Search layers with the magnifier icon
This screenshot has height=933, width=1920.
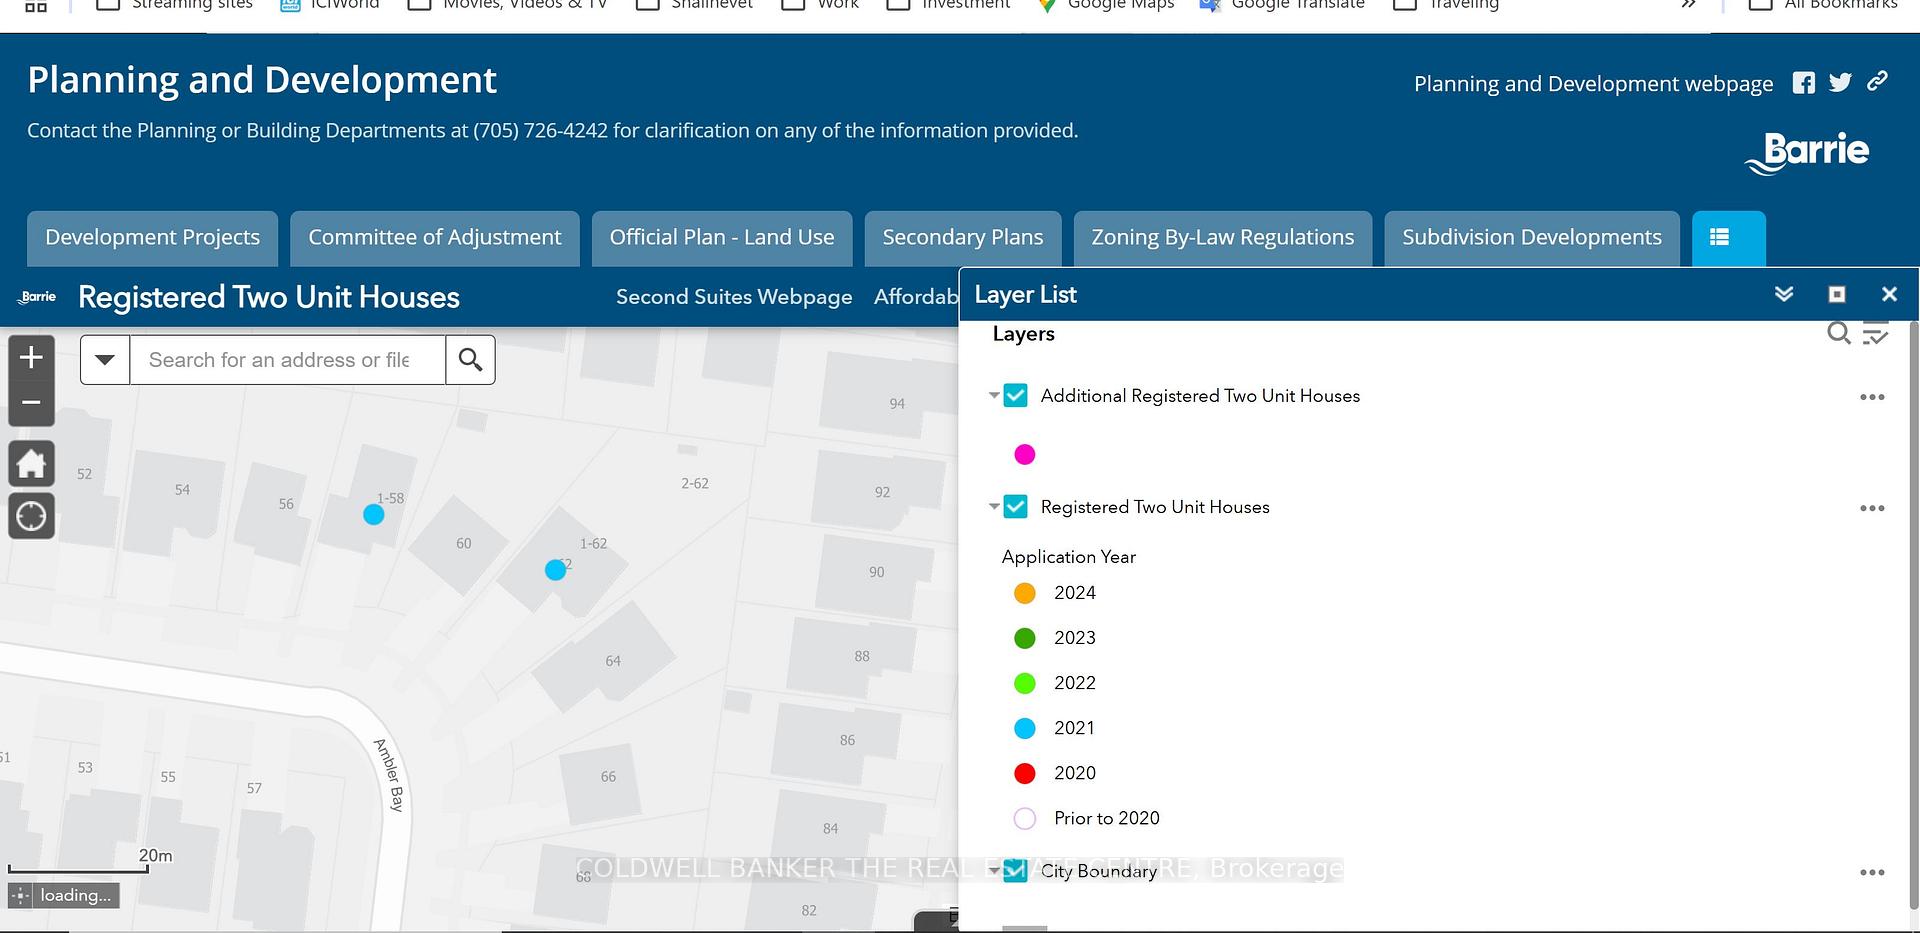point(1838,333)
